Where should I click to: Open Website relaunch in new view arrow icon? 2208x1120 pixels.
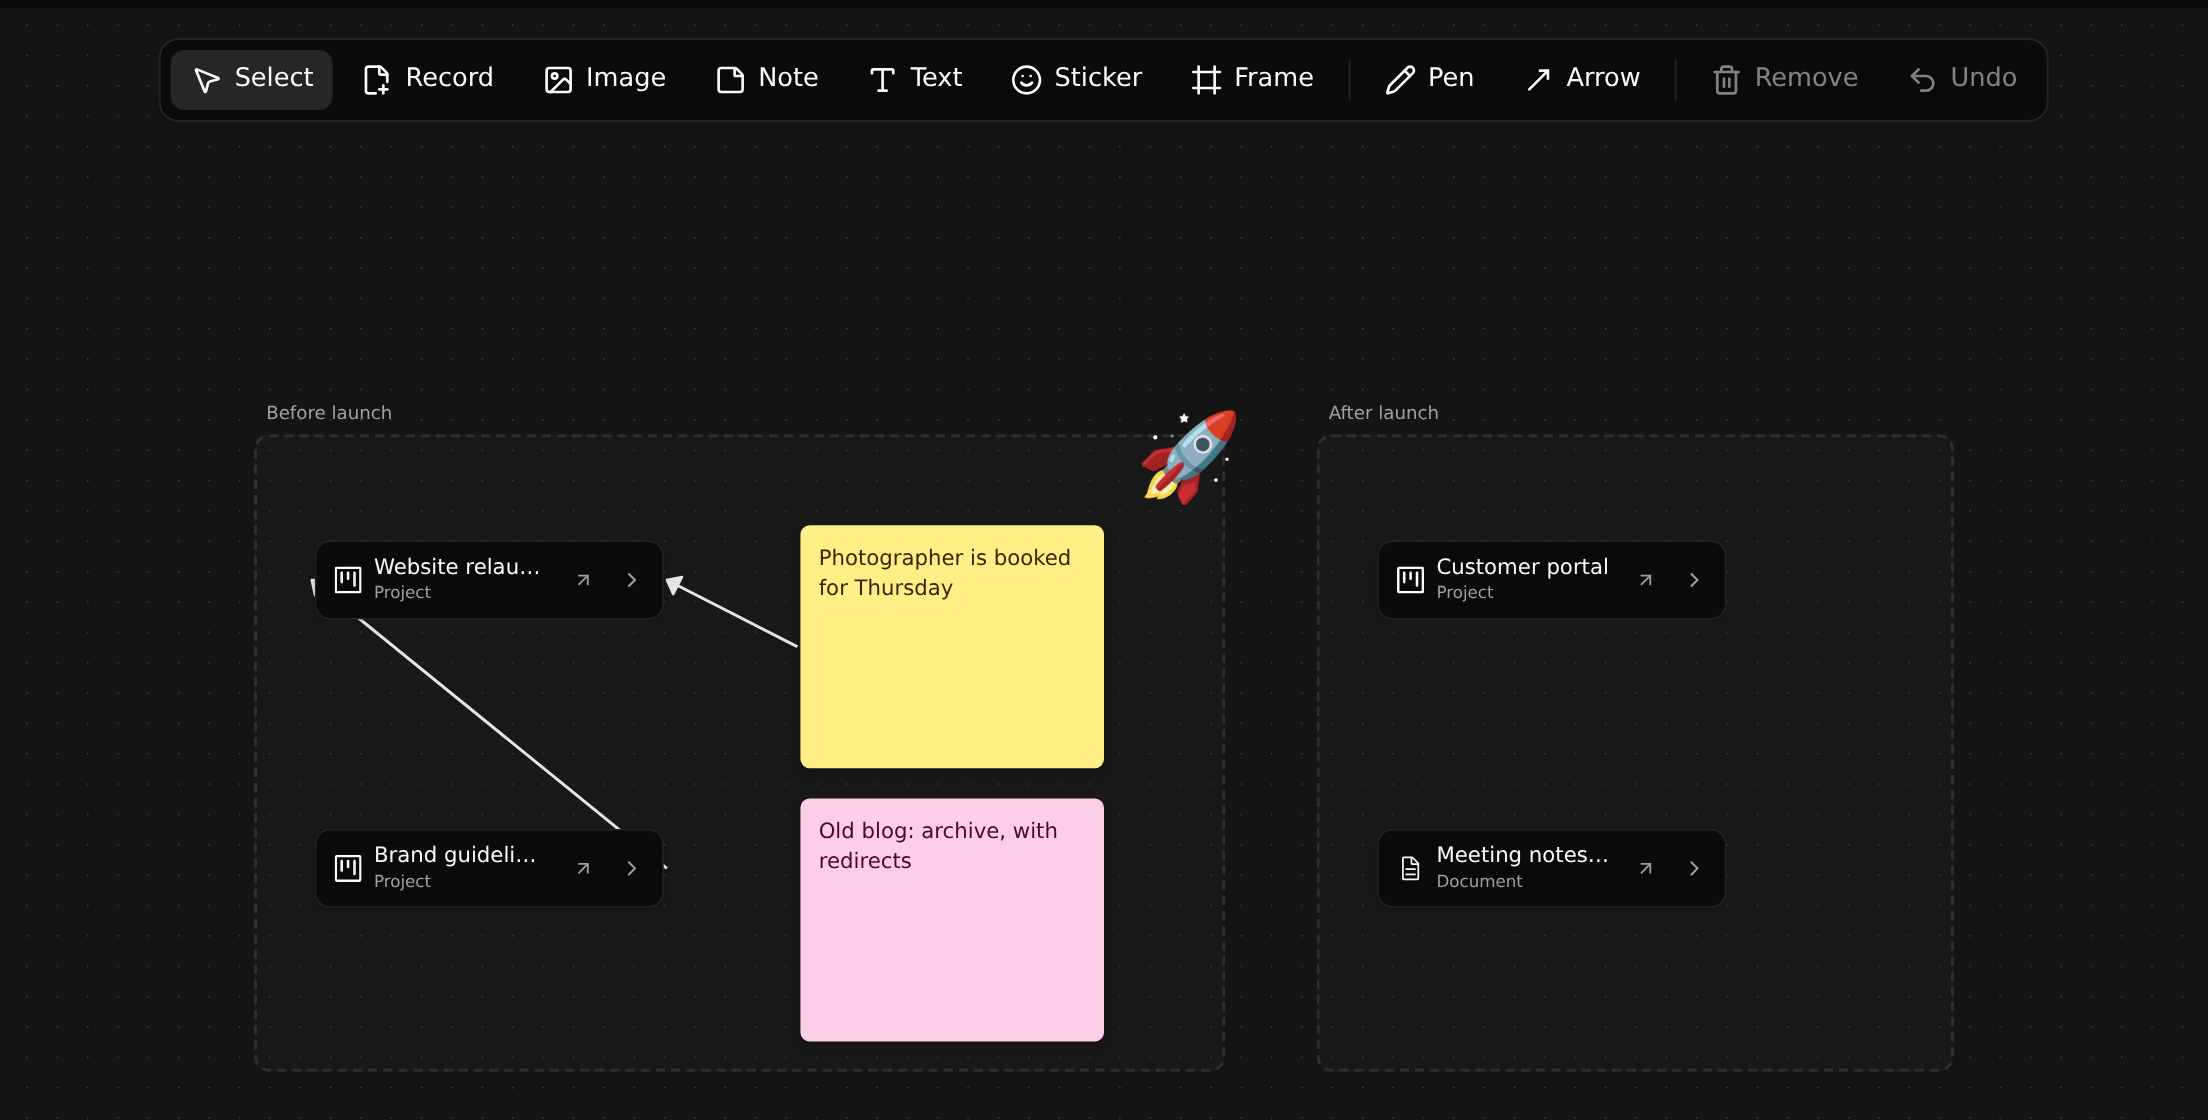point(583,580)
